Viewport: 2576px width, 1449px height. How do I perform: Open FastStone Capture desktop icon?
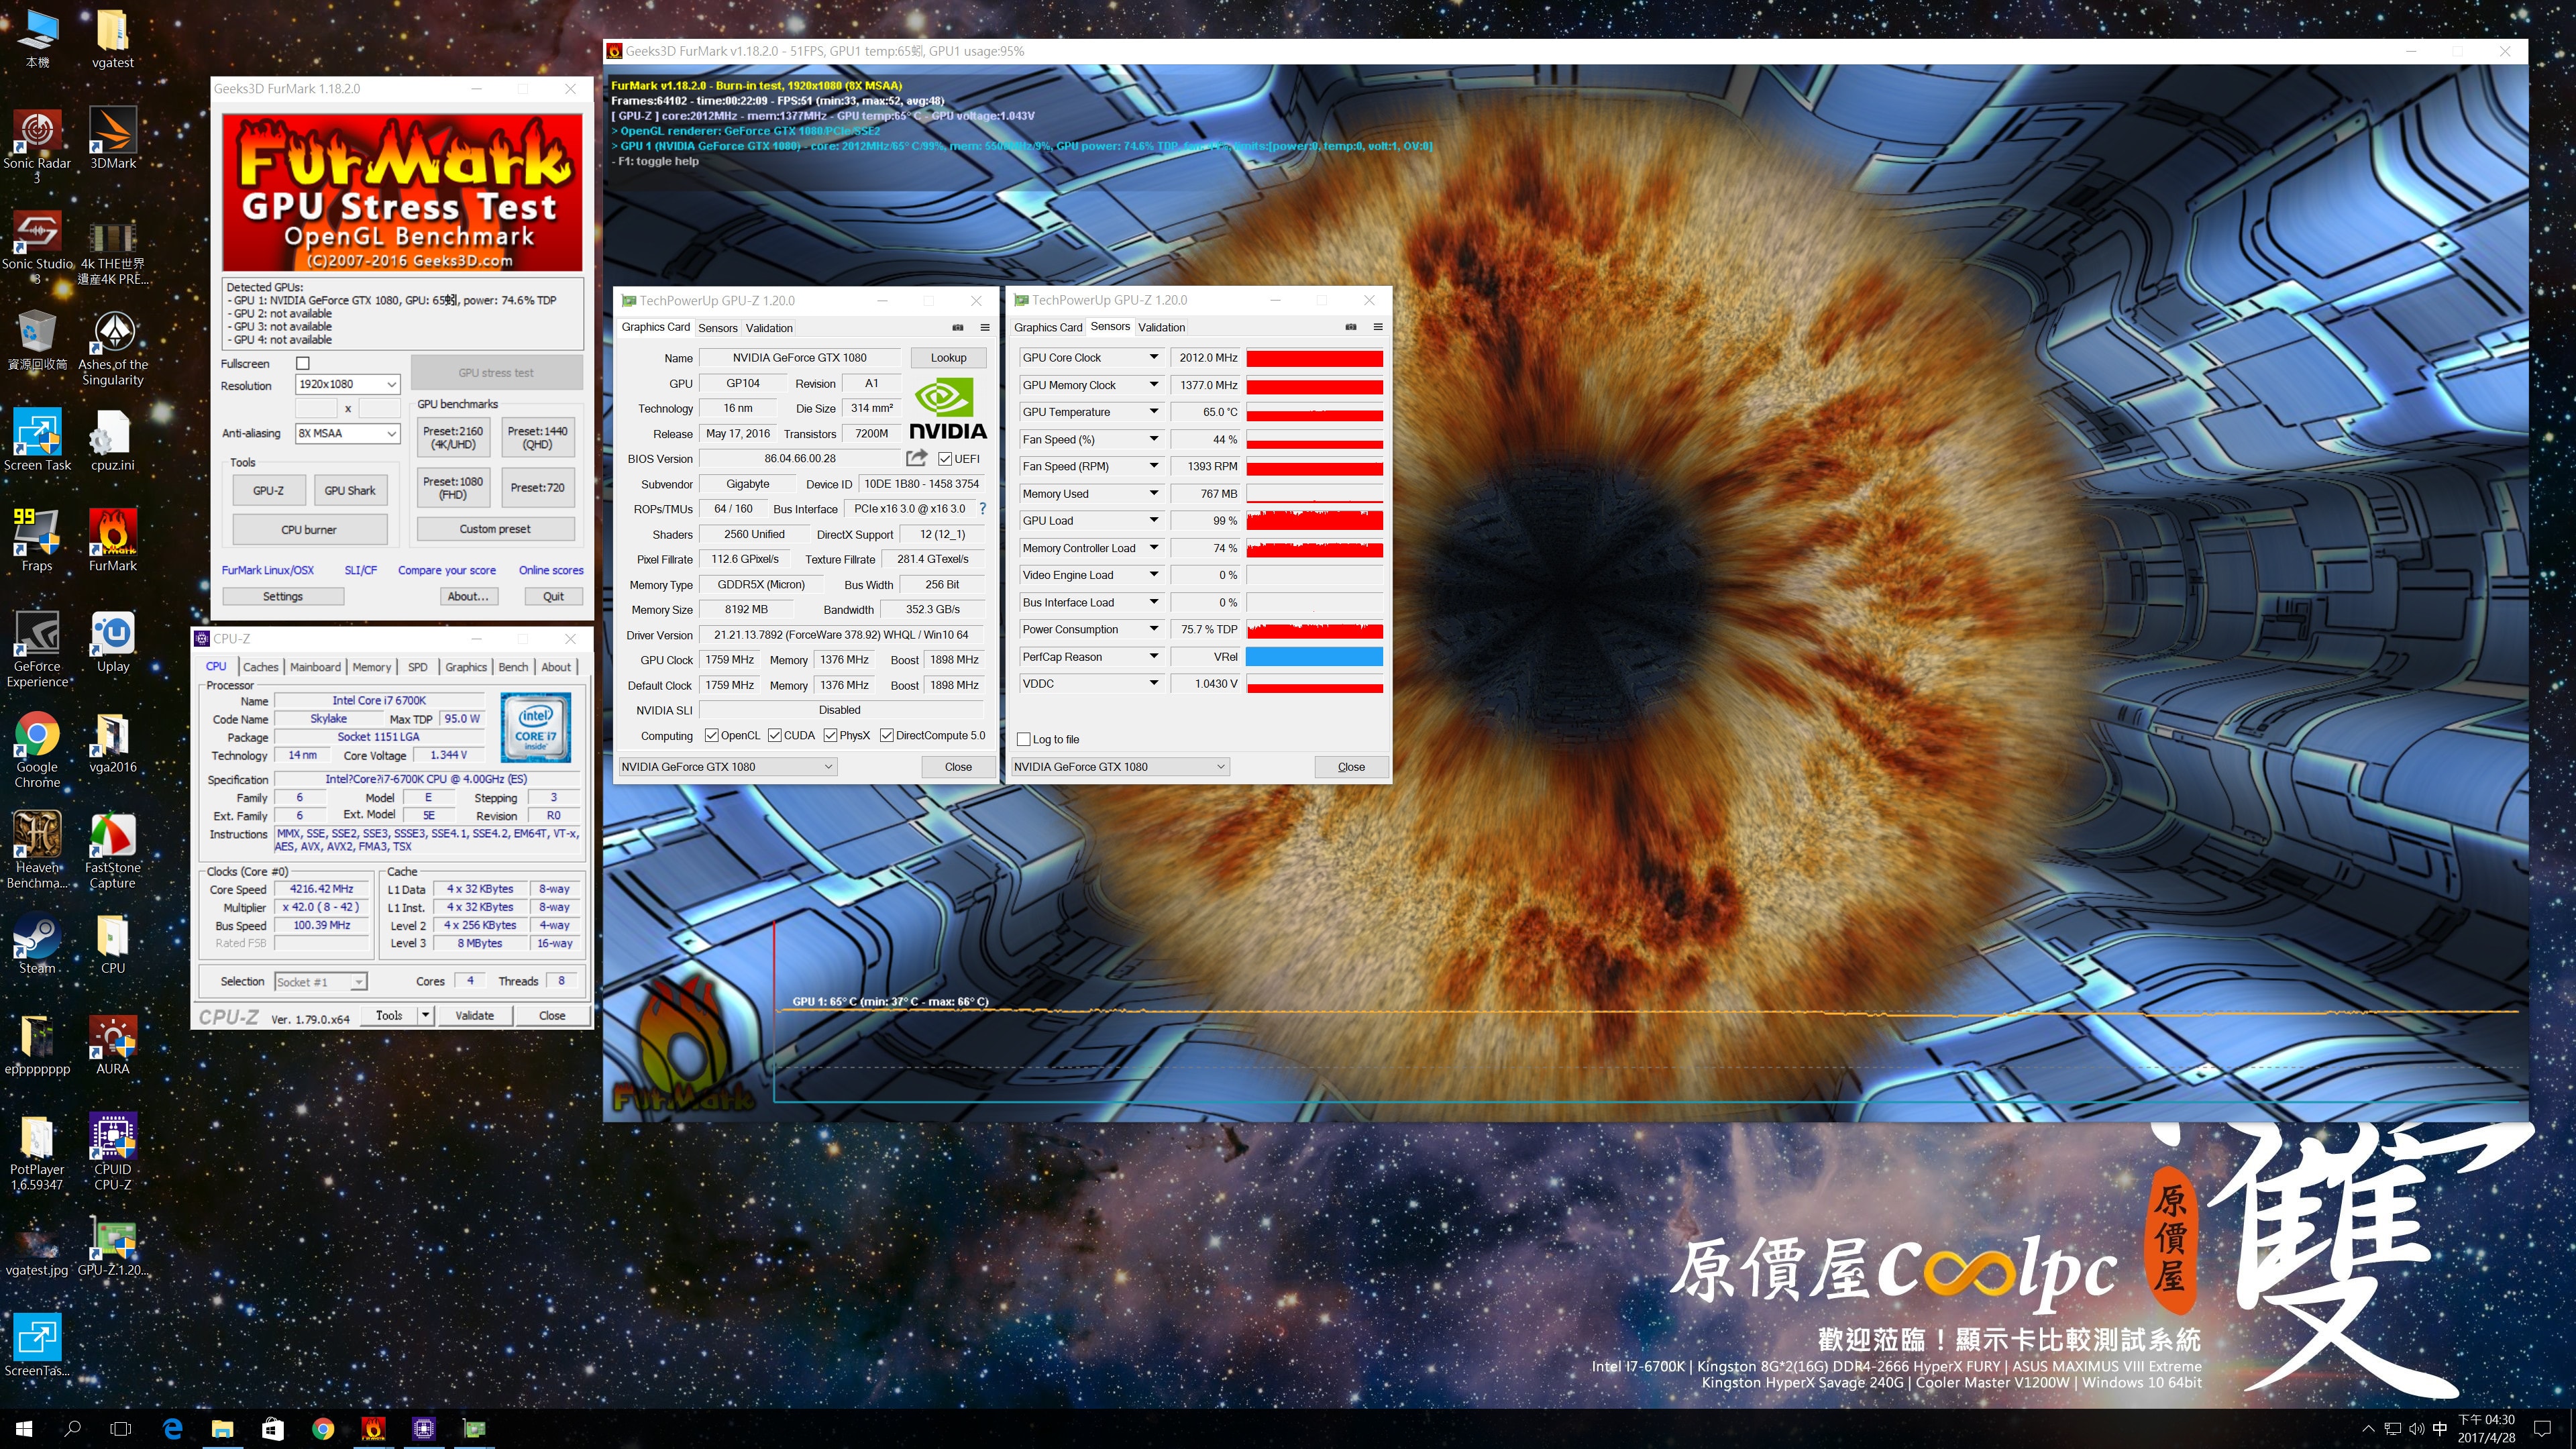point(113,850)
